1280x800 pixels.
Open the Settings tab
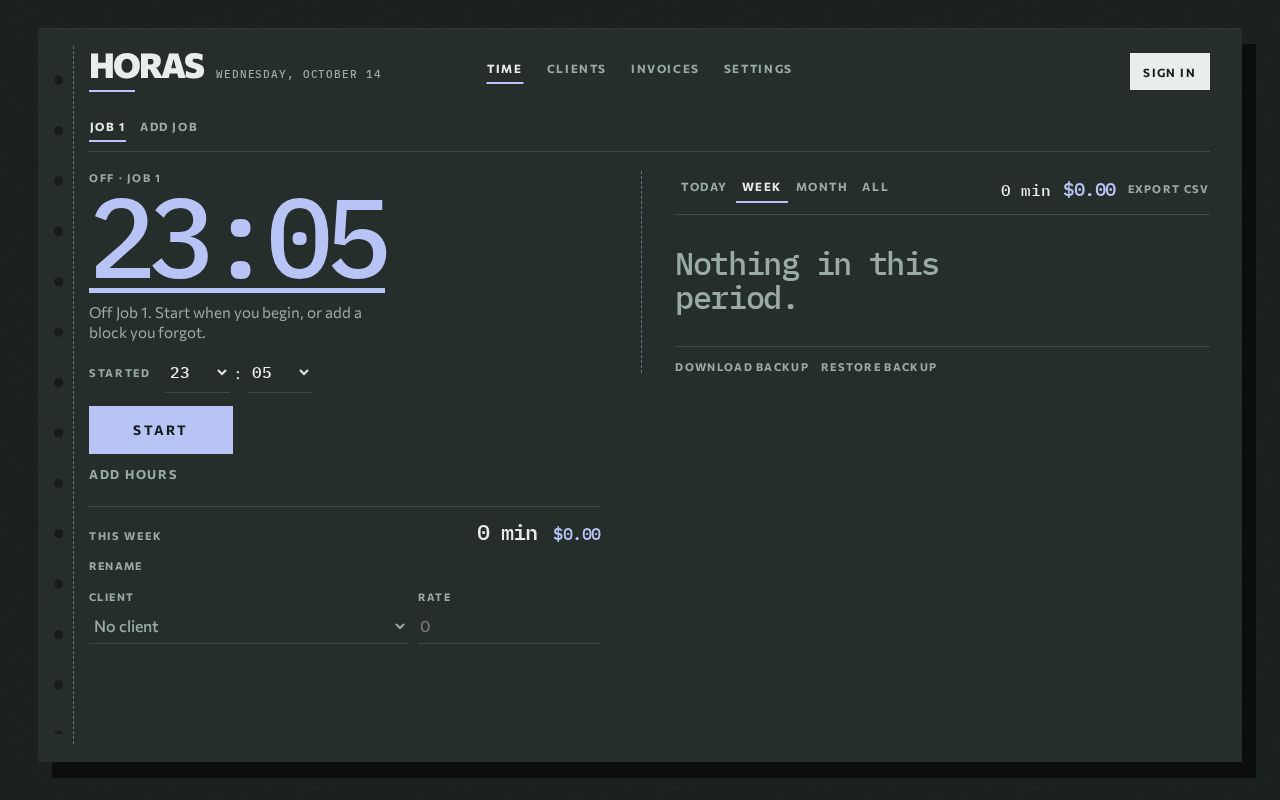758,69
